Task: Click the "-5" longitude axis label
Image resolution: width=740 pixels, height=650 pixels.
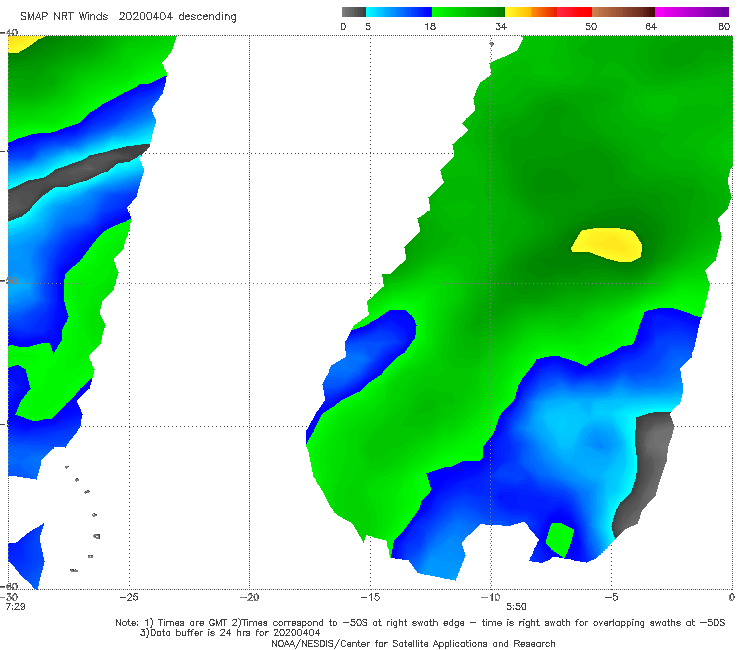Action: click(x=611, y=597)
